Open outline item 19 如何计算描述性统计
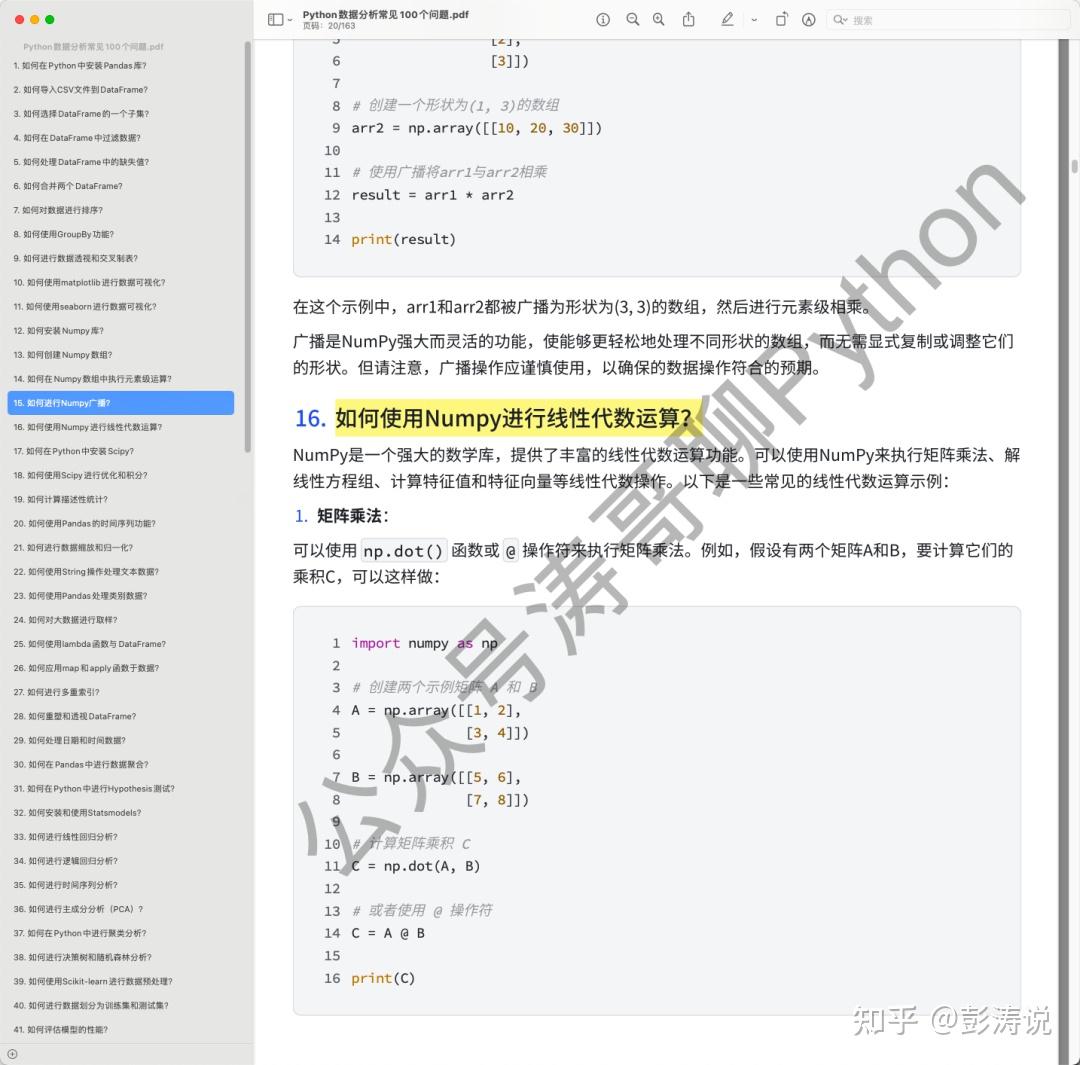 pos(61,499)
